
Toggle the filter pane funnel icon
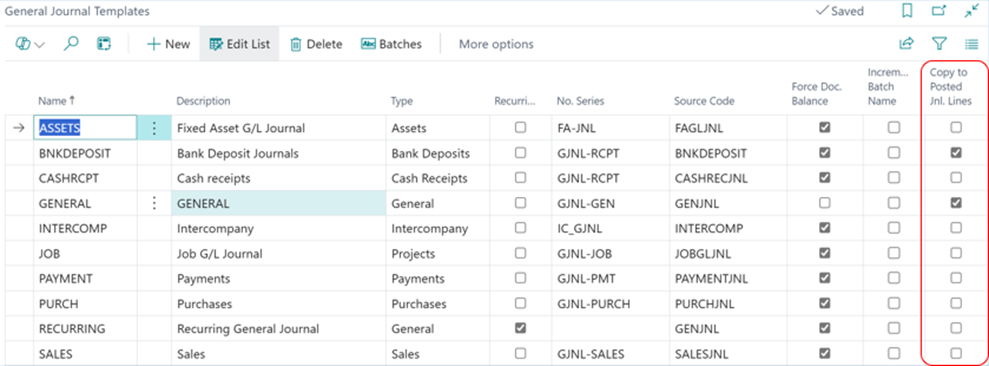[939, 44]
